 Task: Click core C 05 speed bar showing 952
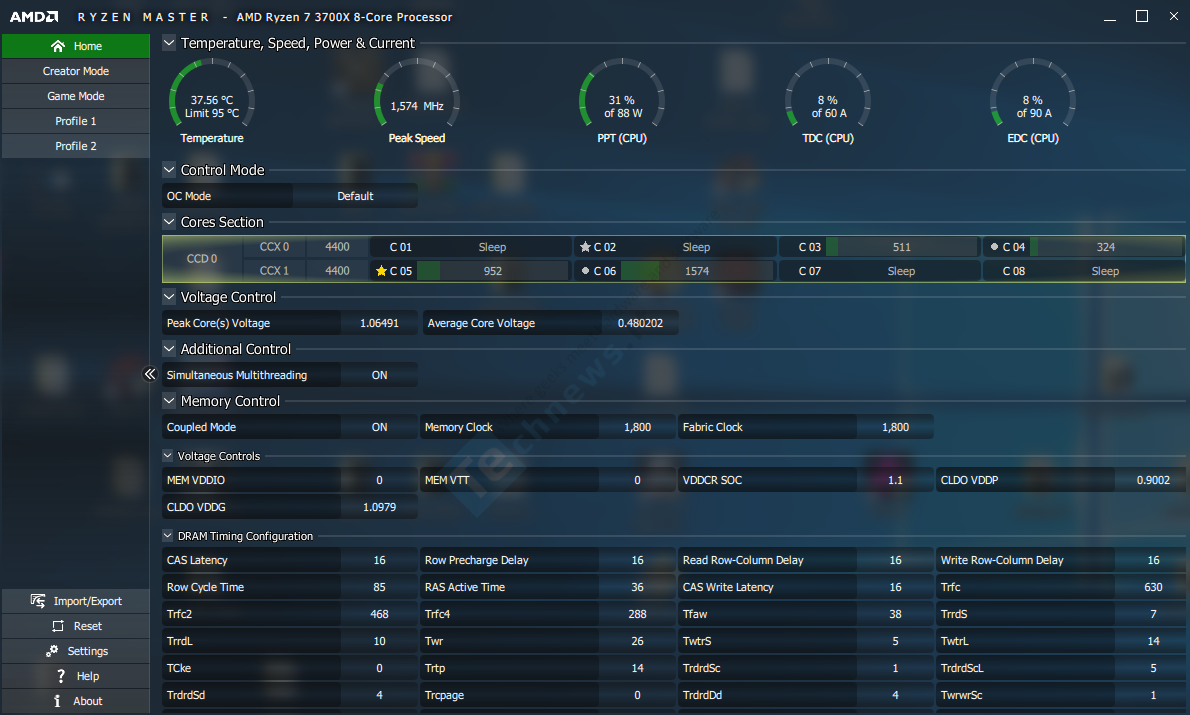pos(493,271)
